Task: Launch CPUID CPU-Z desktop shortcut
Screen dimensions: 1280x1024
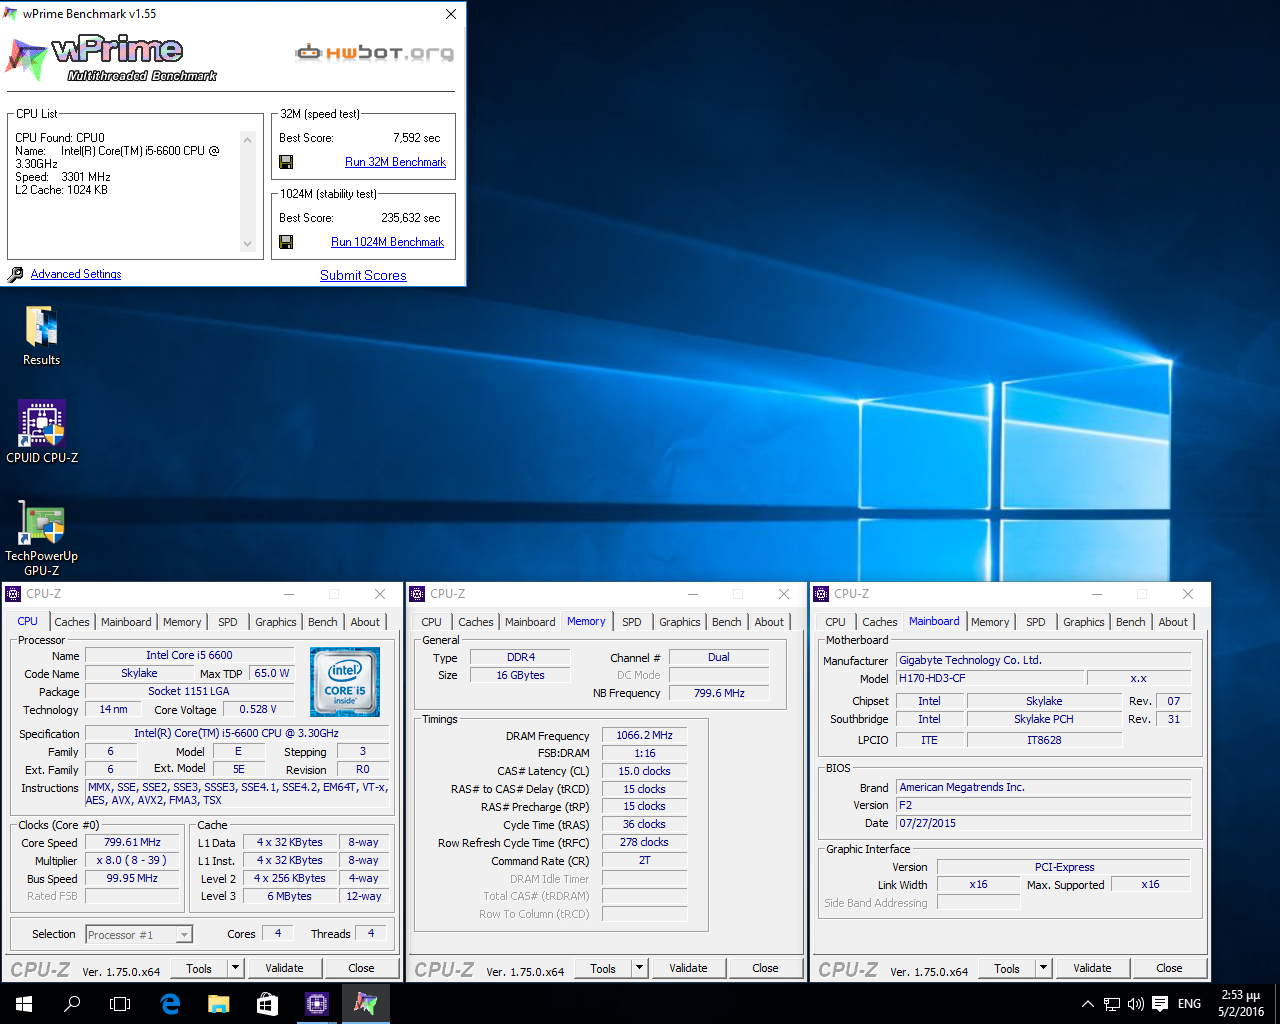Action: pyautogui.click(x=41, y=433)
